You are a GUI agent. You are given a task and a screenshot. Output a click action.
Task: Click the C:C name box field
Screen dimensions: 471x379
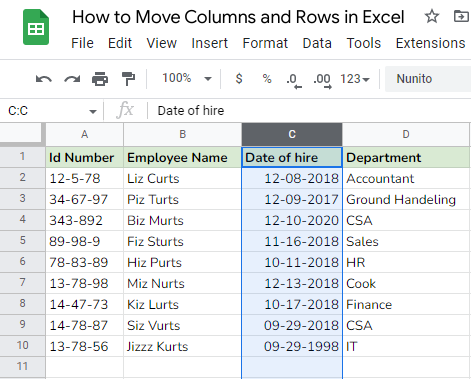(52, 111)
